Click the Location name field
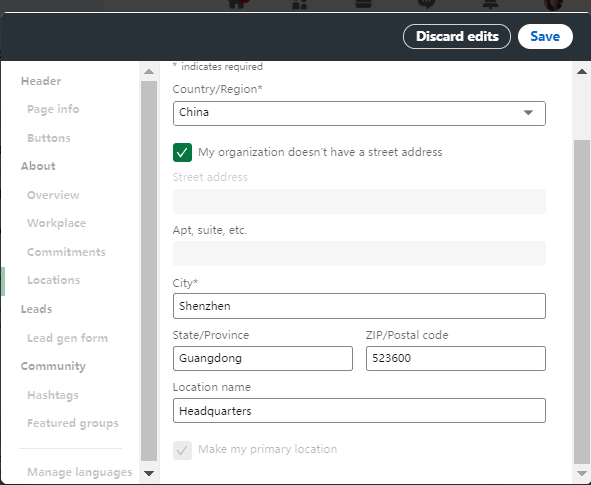This screenshot has width=591, height=485. (359, 410)
